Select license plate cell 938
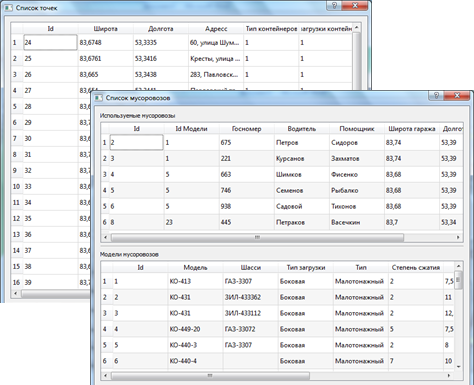Image resolution: width=474 pixels, height=385 pixels. (x=246, y=206)
